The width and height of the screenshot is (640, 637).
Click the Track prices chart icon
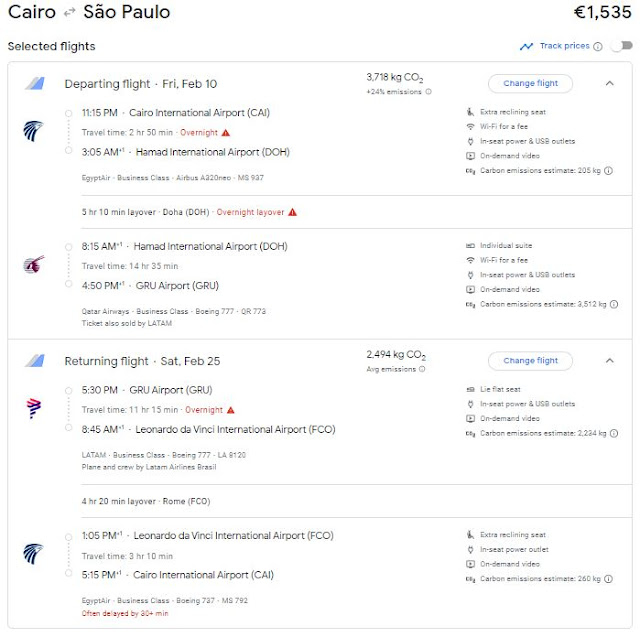[x=526, y=46]
